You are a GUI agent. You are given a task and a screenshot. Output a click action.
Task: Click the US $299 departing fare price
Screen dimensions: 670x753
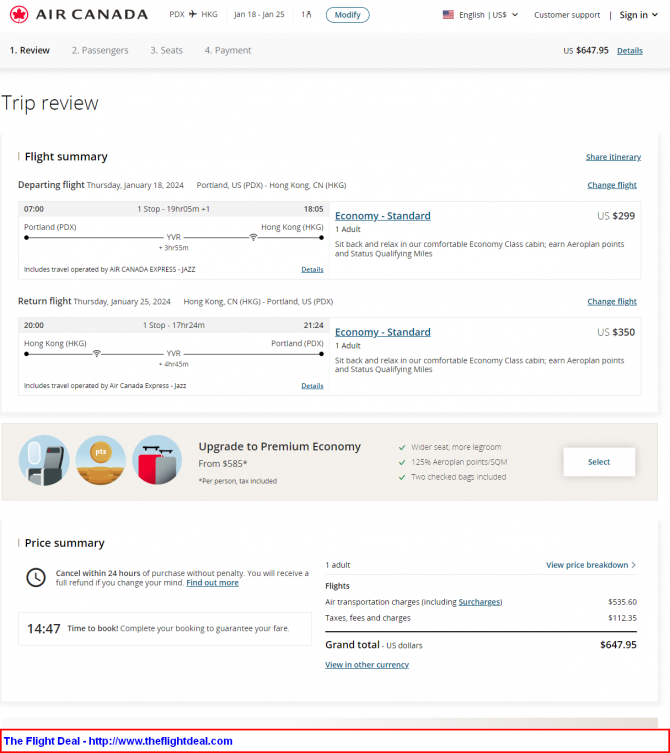(616, 216)
